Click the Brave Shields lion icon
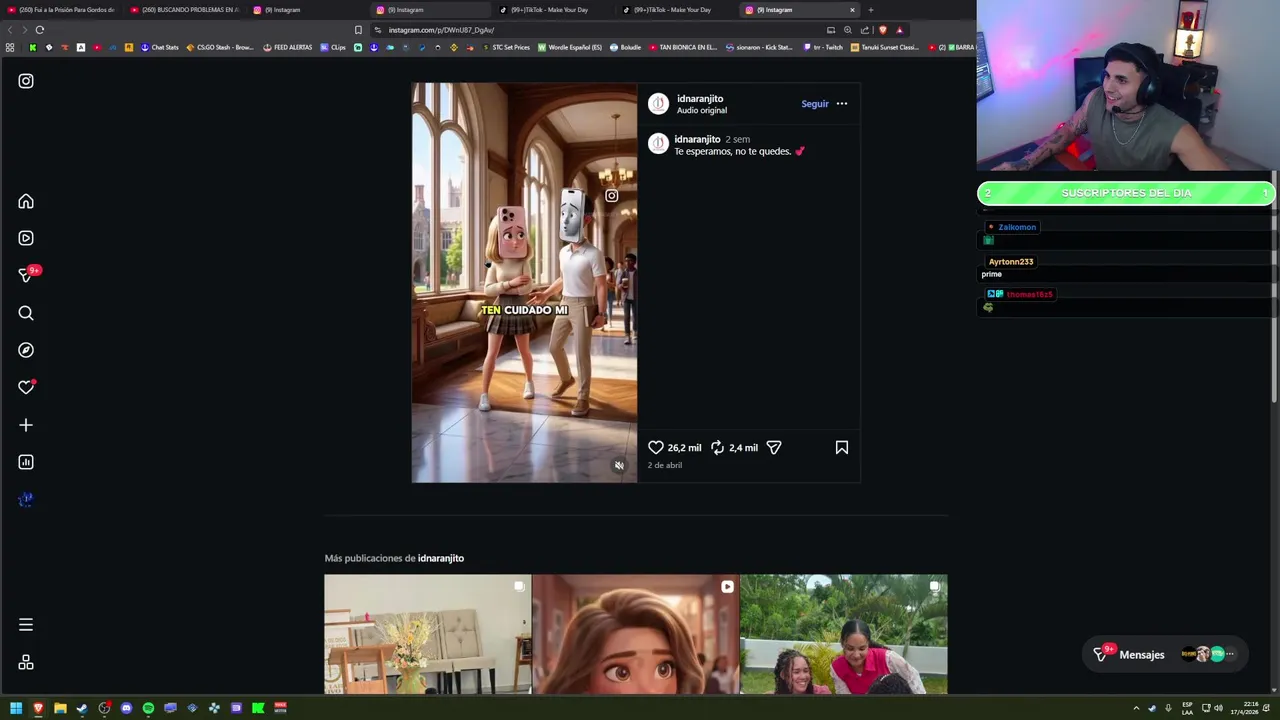Screen dimensions: 1280x720 pyautogui.click(x=882, y=30)
